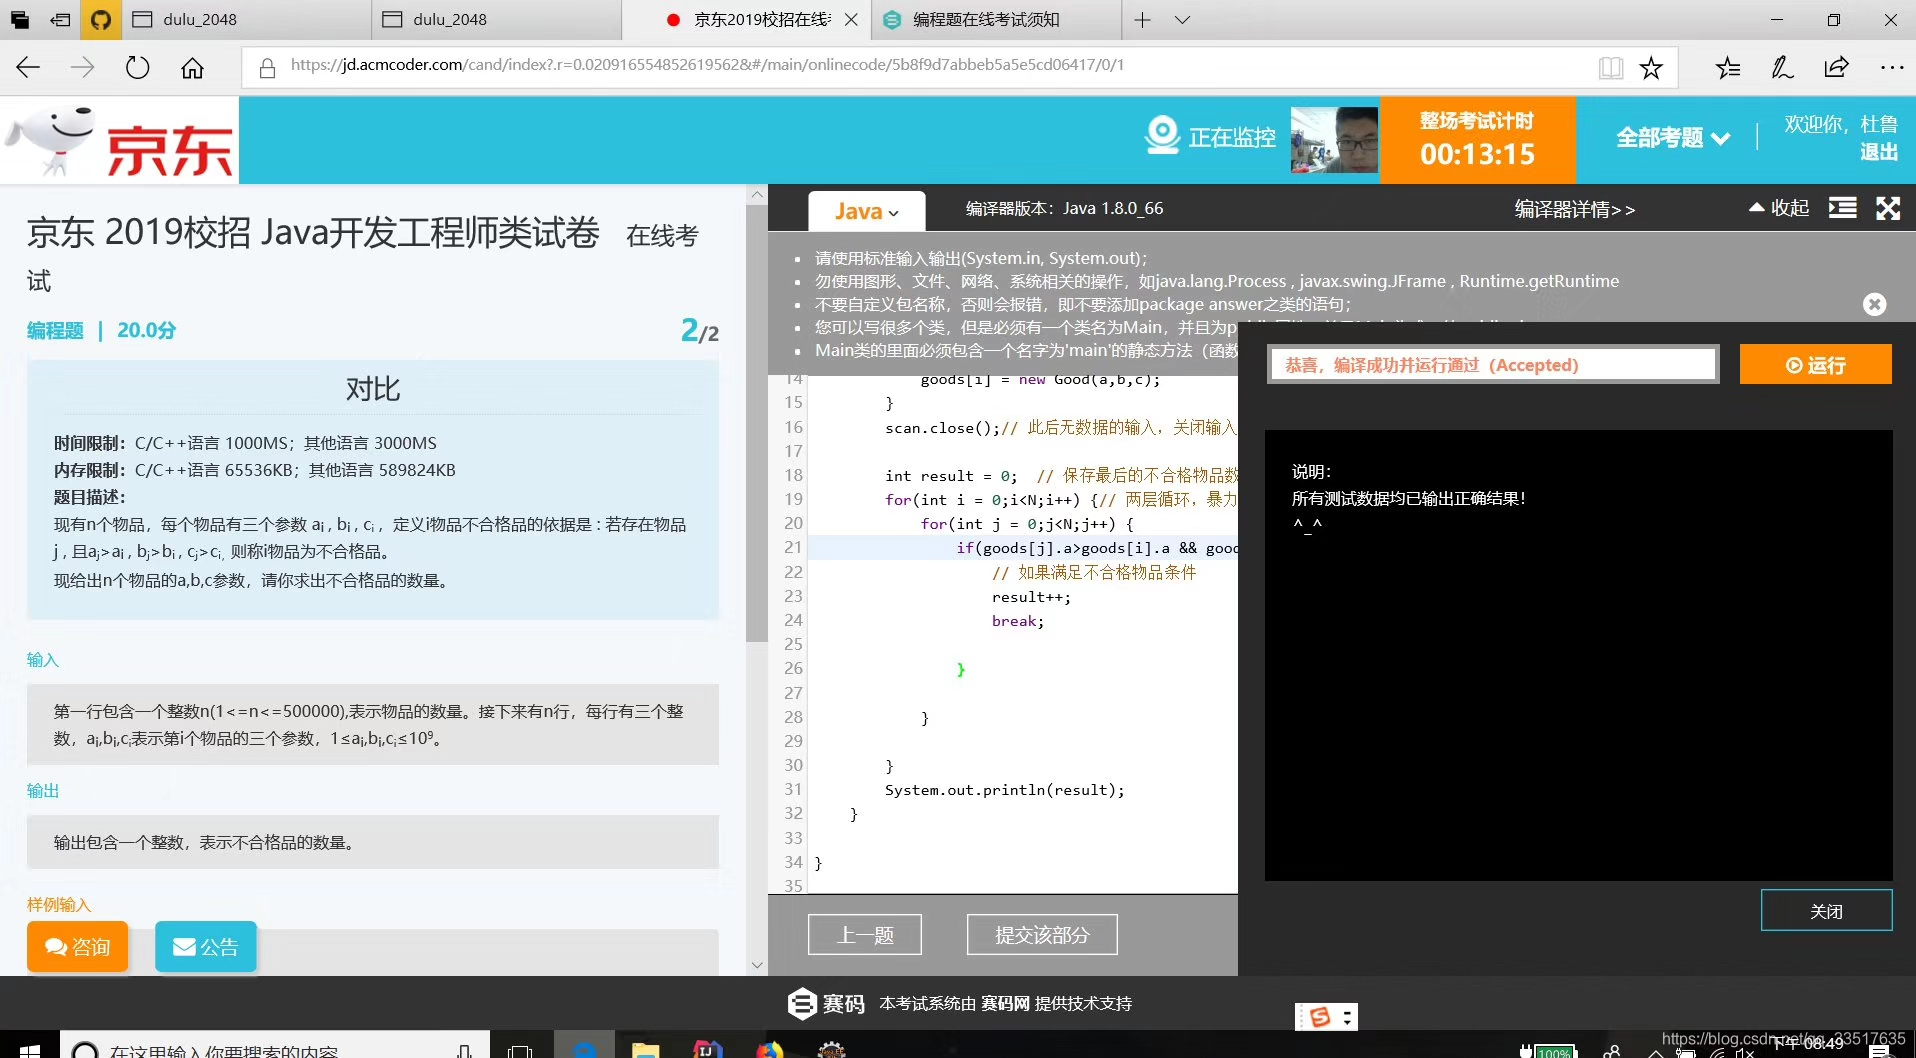Click code line 21 in the editor
The height and width of the screenshot is (1058, 1916).
(x=1023, y=548)
